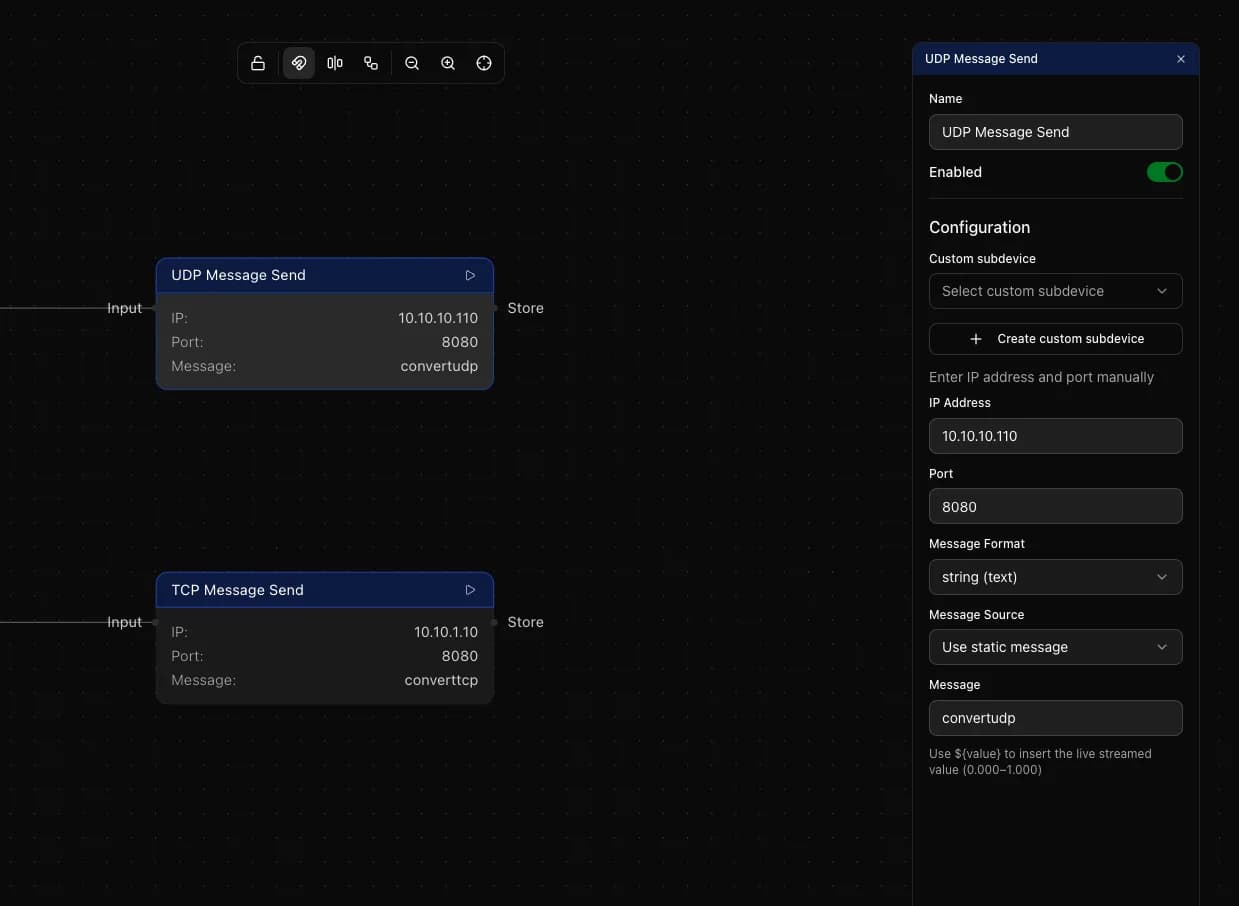
Task: Open the Select custom subdevice dropdown
Action: pos(1055,291)
